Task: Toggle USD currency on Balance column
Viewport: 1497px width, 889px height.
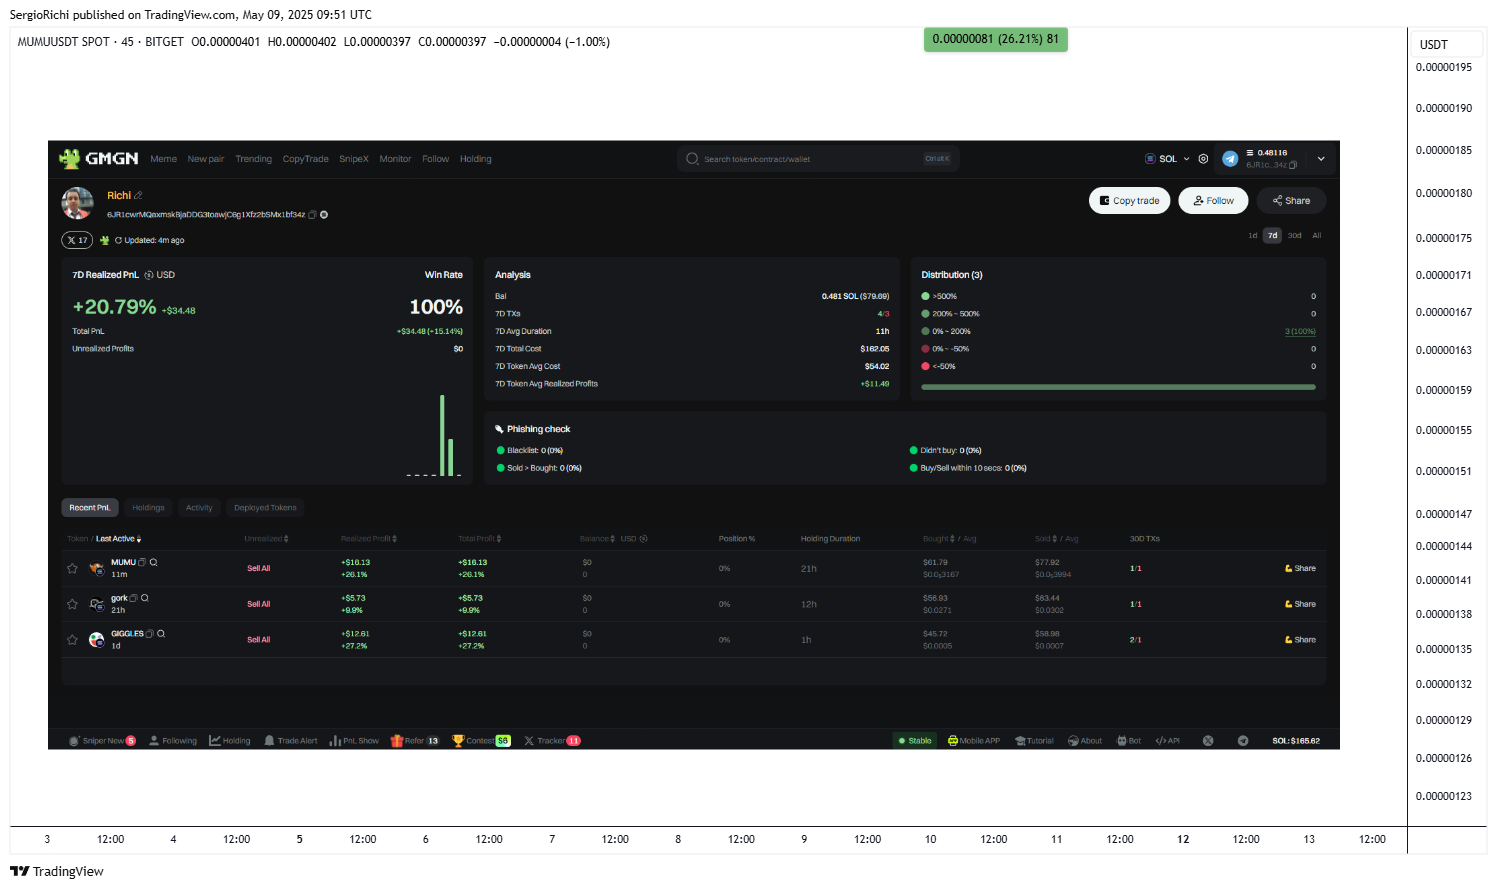Action: [634, 539]
